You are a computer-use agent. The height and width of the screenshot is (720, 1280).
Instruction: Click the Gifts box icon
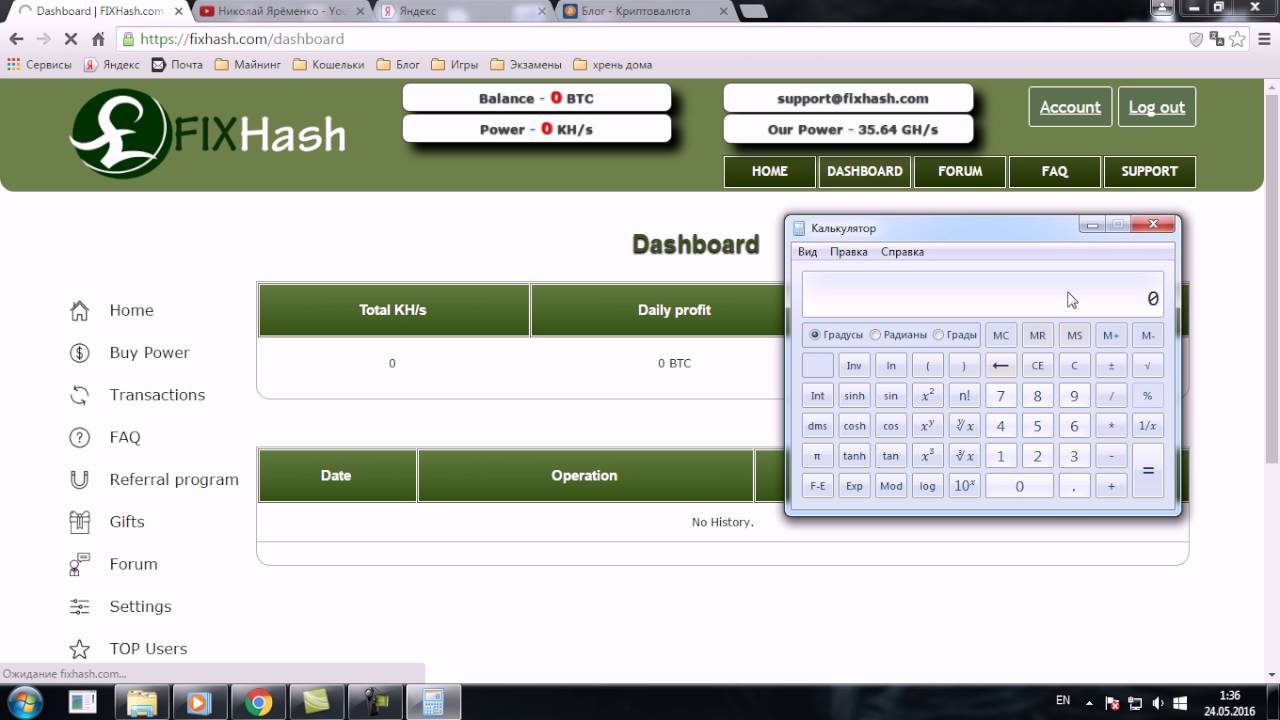point(80,521)
